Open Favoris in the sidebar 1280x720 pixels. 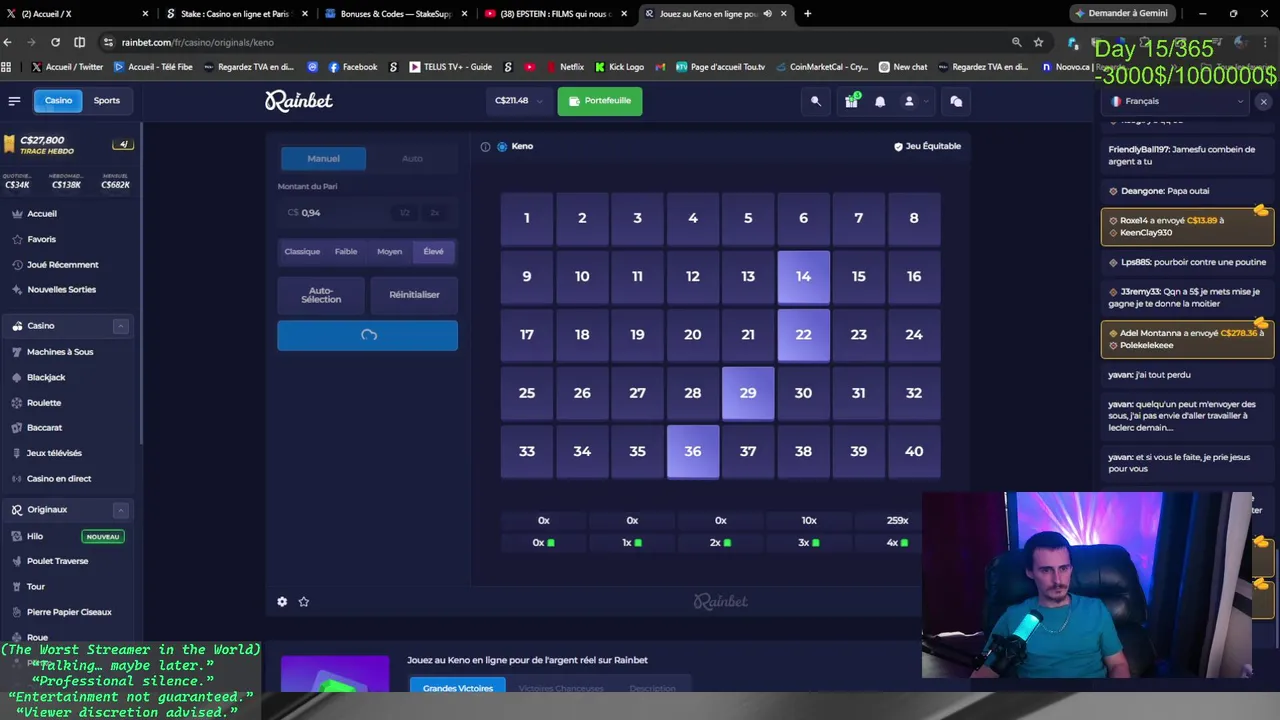pyautogui.click(x=41, y=239)
